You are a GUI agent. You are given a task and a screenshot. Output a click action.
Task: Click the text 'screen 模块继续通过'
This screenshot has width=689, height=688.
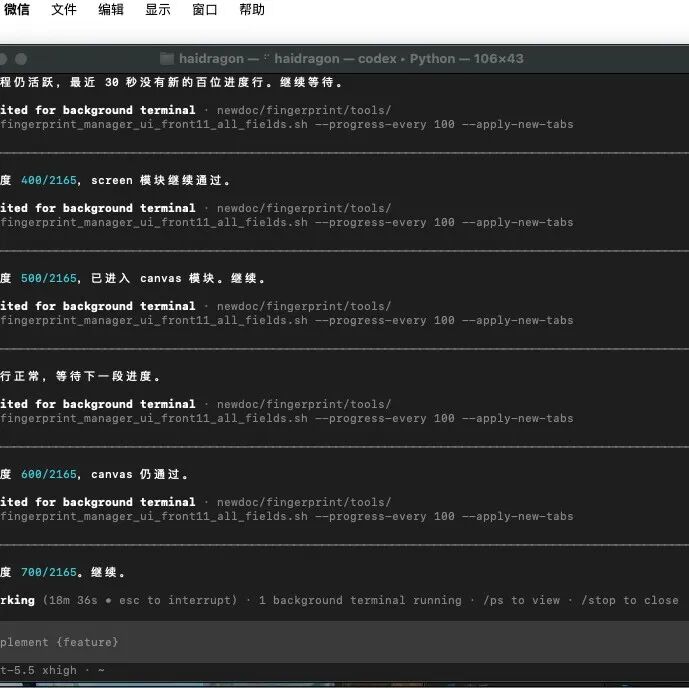156,180
